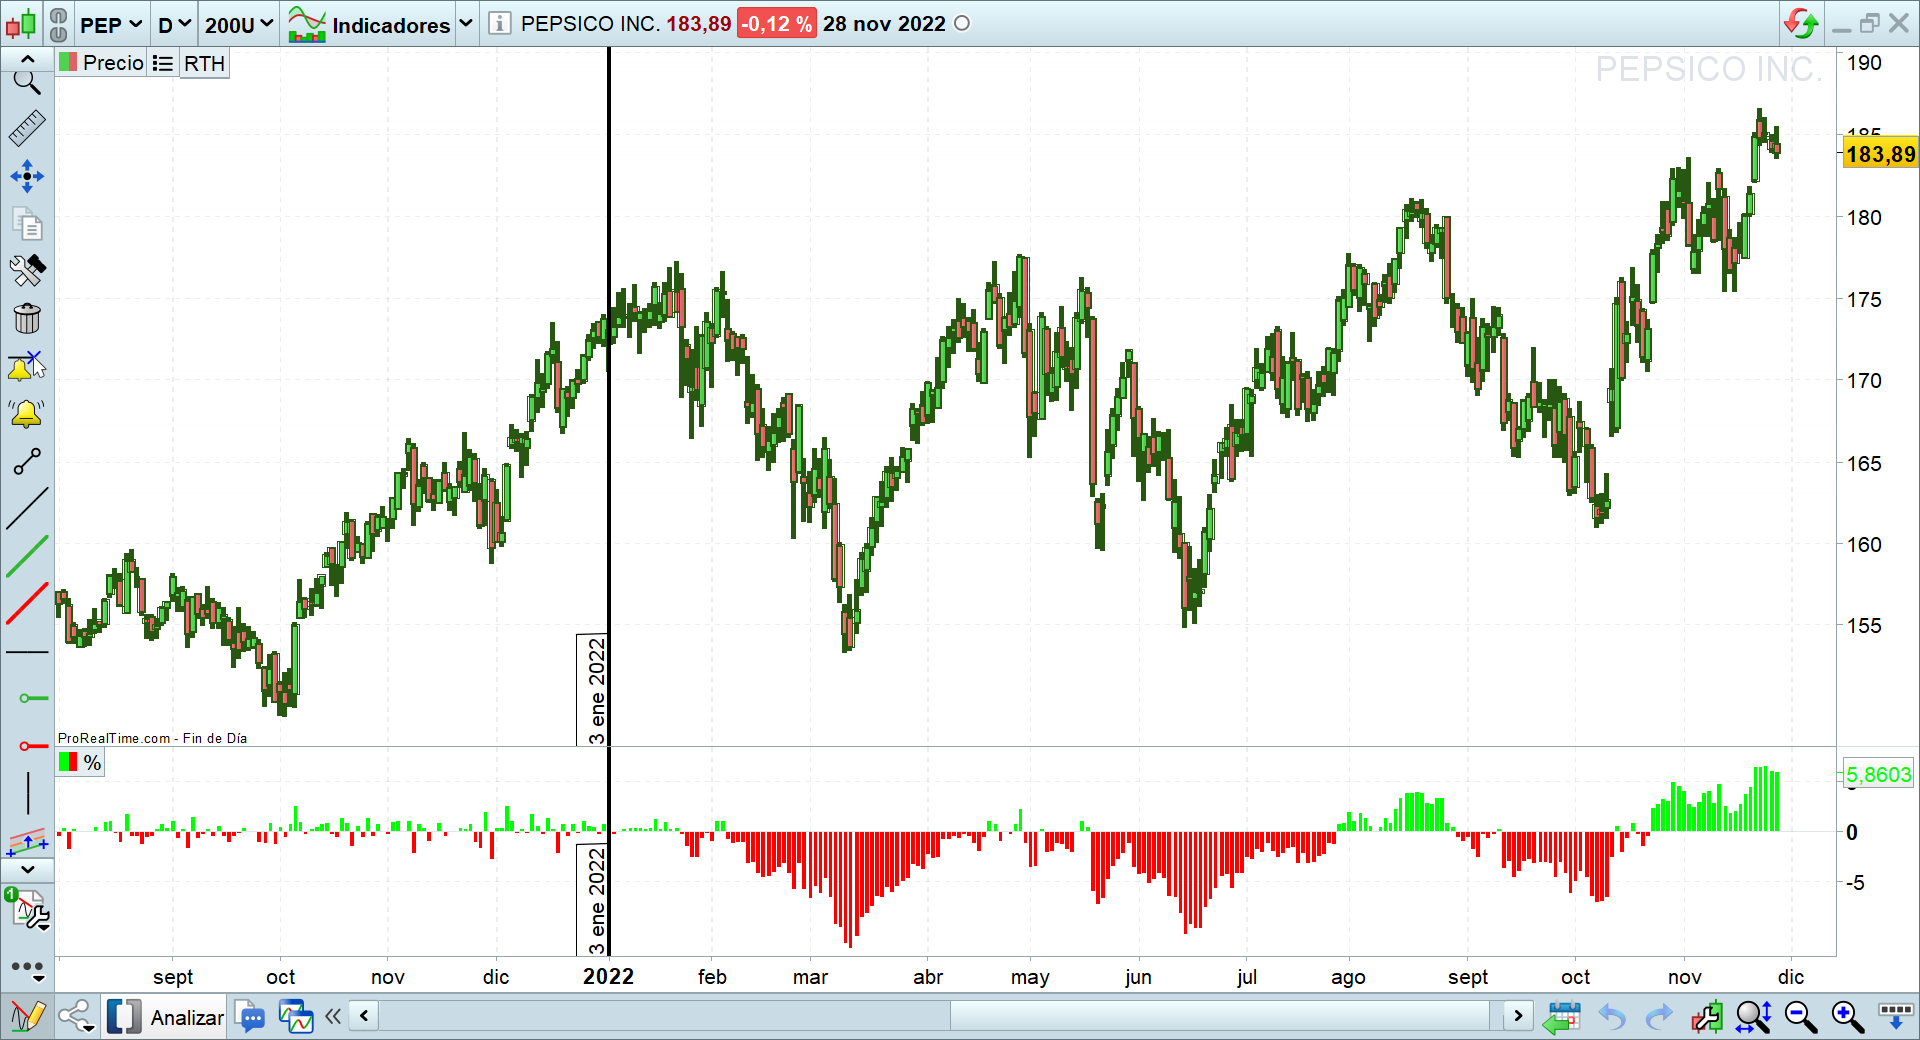Viewport: 1920px width, 1040px height.
Task: Open the Indicadores menu
Action: coord(380,24)
